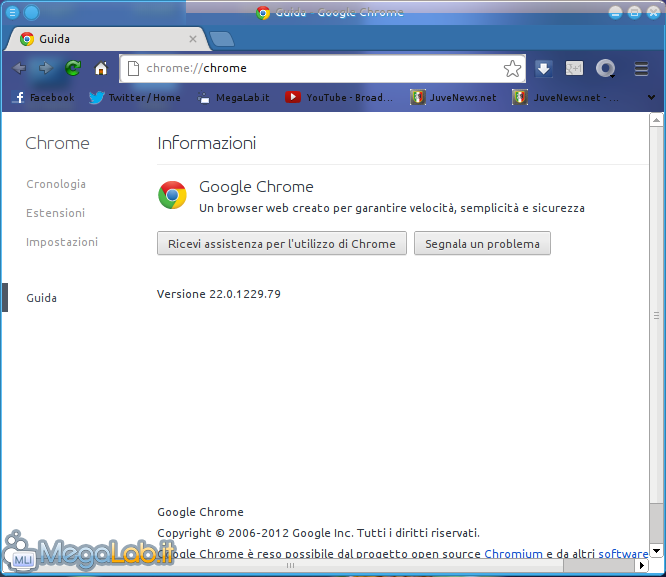
Task: Open a new tab
Action: click(x=222, y=39)
